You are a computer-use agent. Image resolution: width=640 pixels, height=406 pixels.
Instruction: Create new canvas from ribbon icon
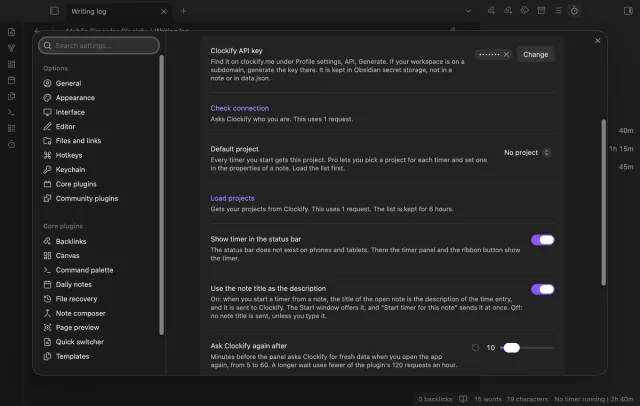11,64
